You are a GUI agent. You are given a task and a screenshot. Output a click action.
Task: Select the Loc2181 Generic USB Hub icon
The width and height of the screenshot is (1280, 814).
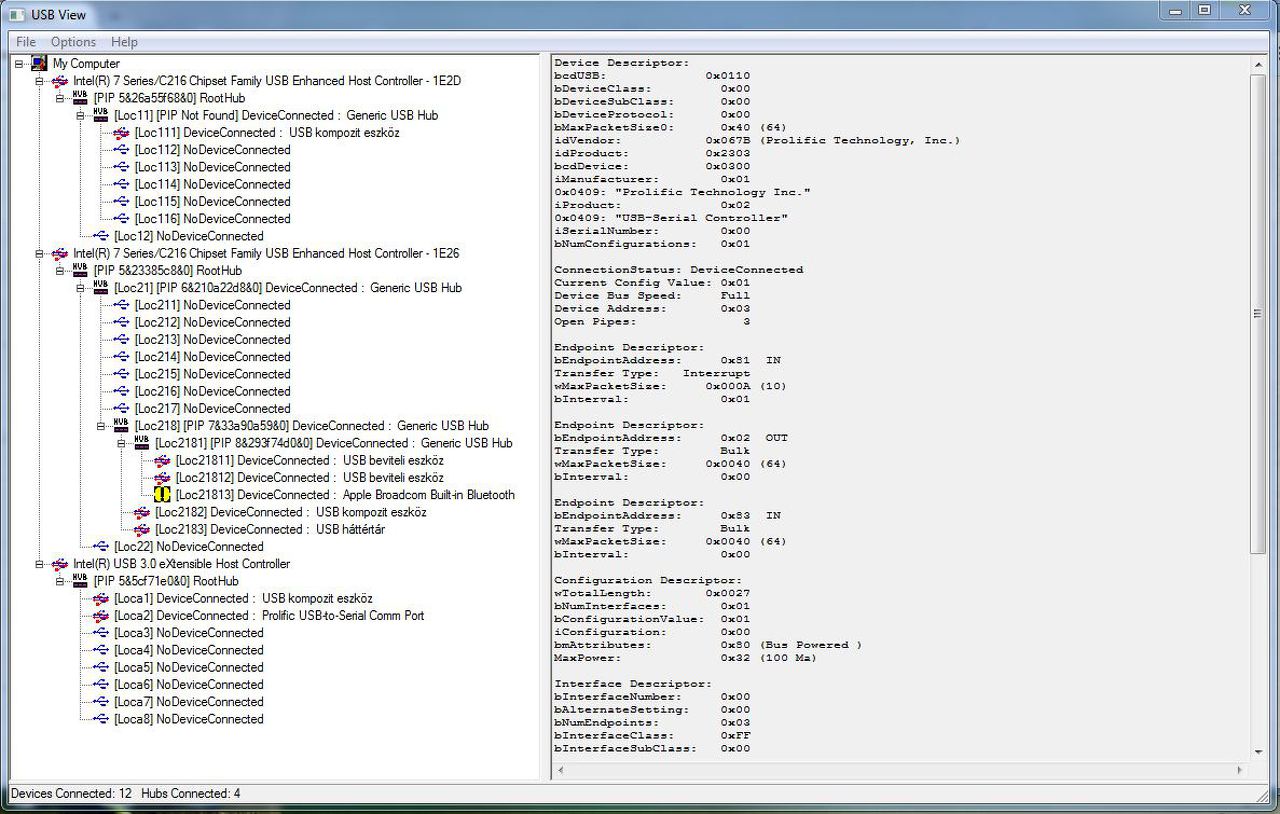(x=142, y=443)
